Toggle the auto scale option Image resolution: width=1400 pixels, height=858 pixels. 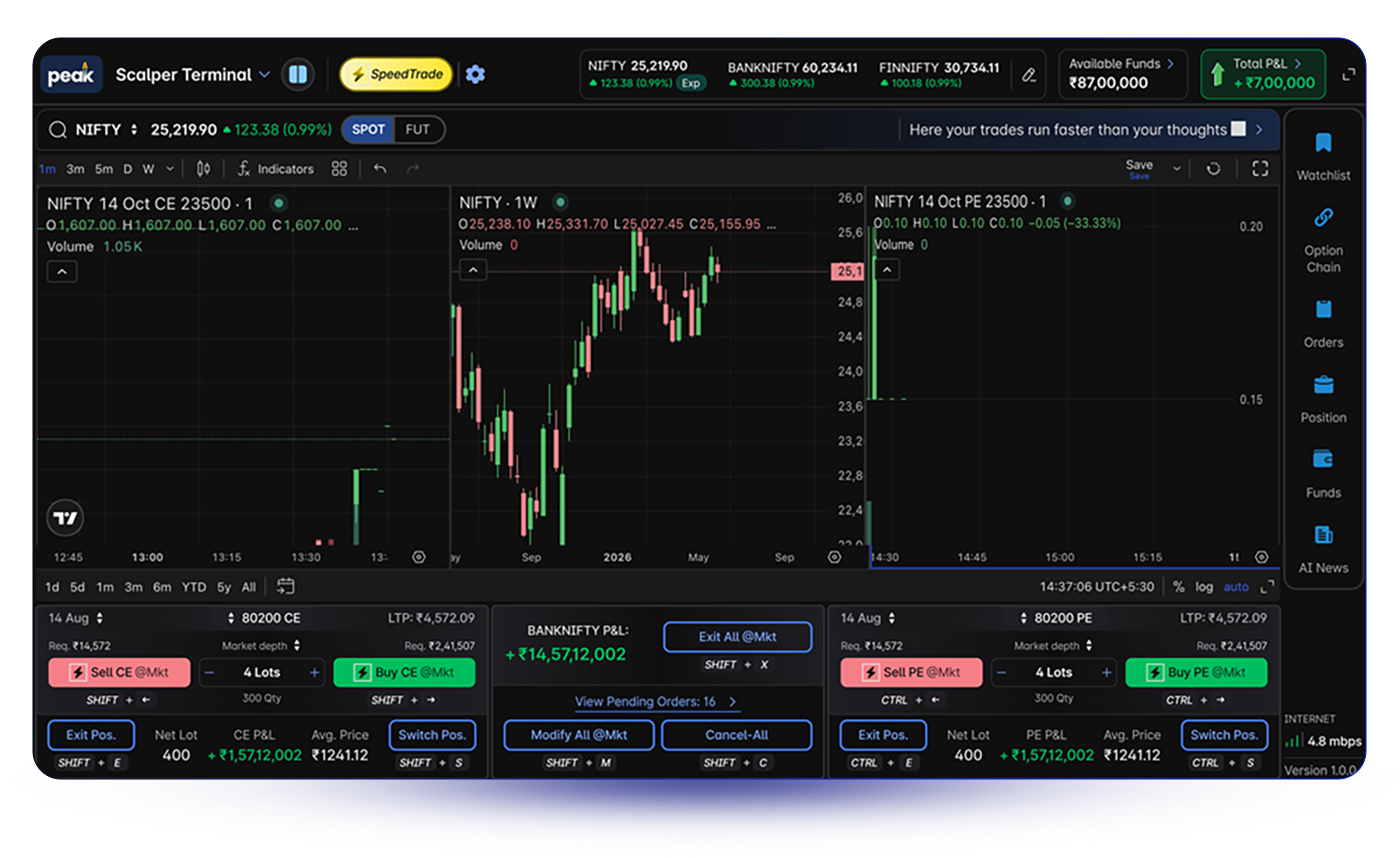click(1236, 587)
